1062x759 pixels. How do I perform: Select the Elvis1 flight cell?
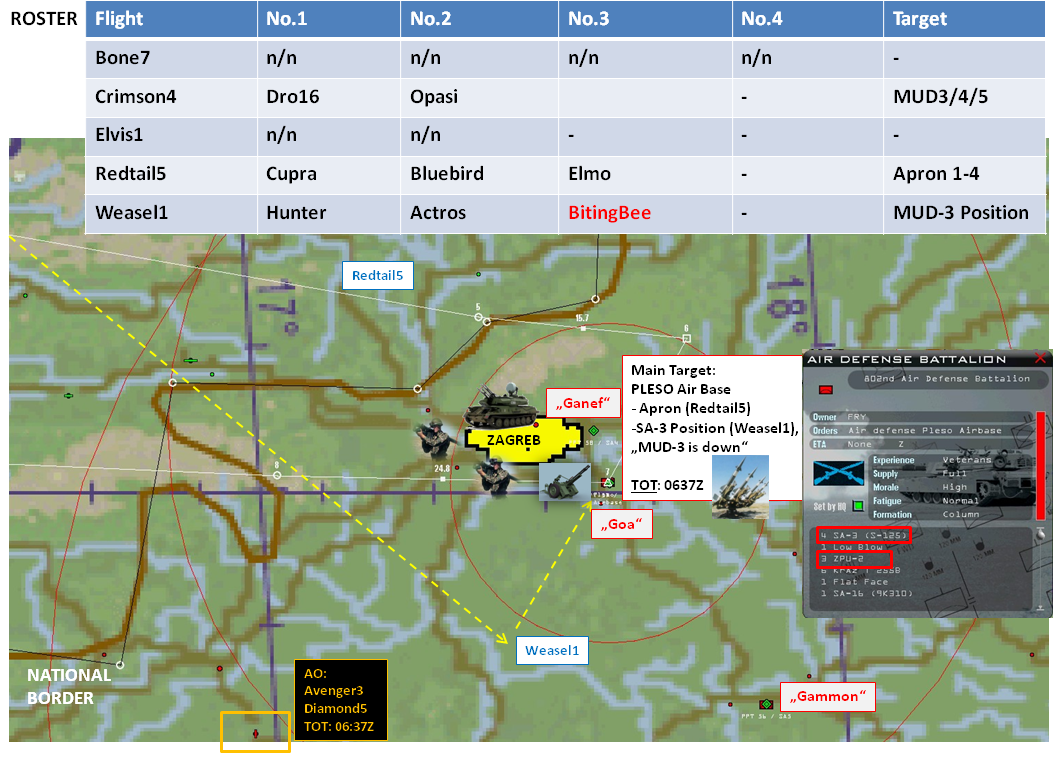[x=171, y=135]
